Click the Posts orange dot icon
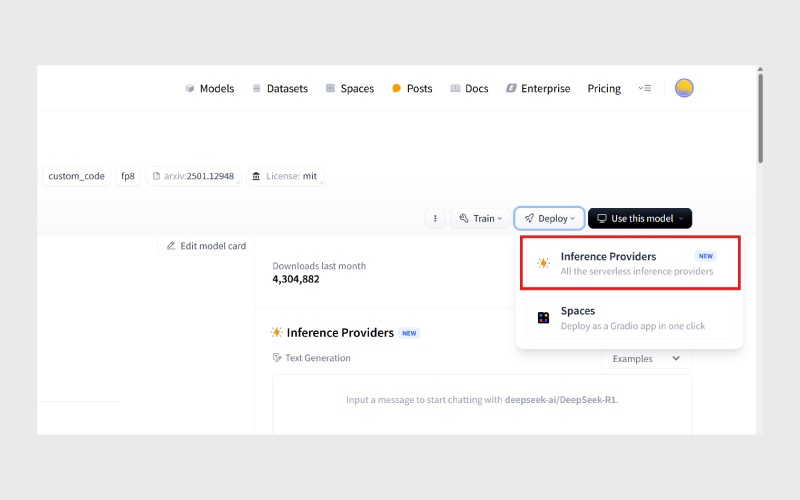Viewport: 800px width, 500px height. (x=397, y=88)
